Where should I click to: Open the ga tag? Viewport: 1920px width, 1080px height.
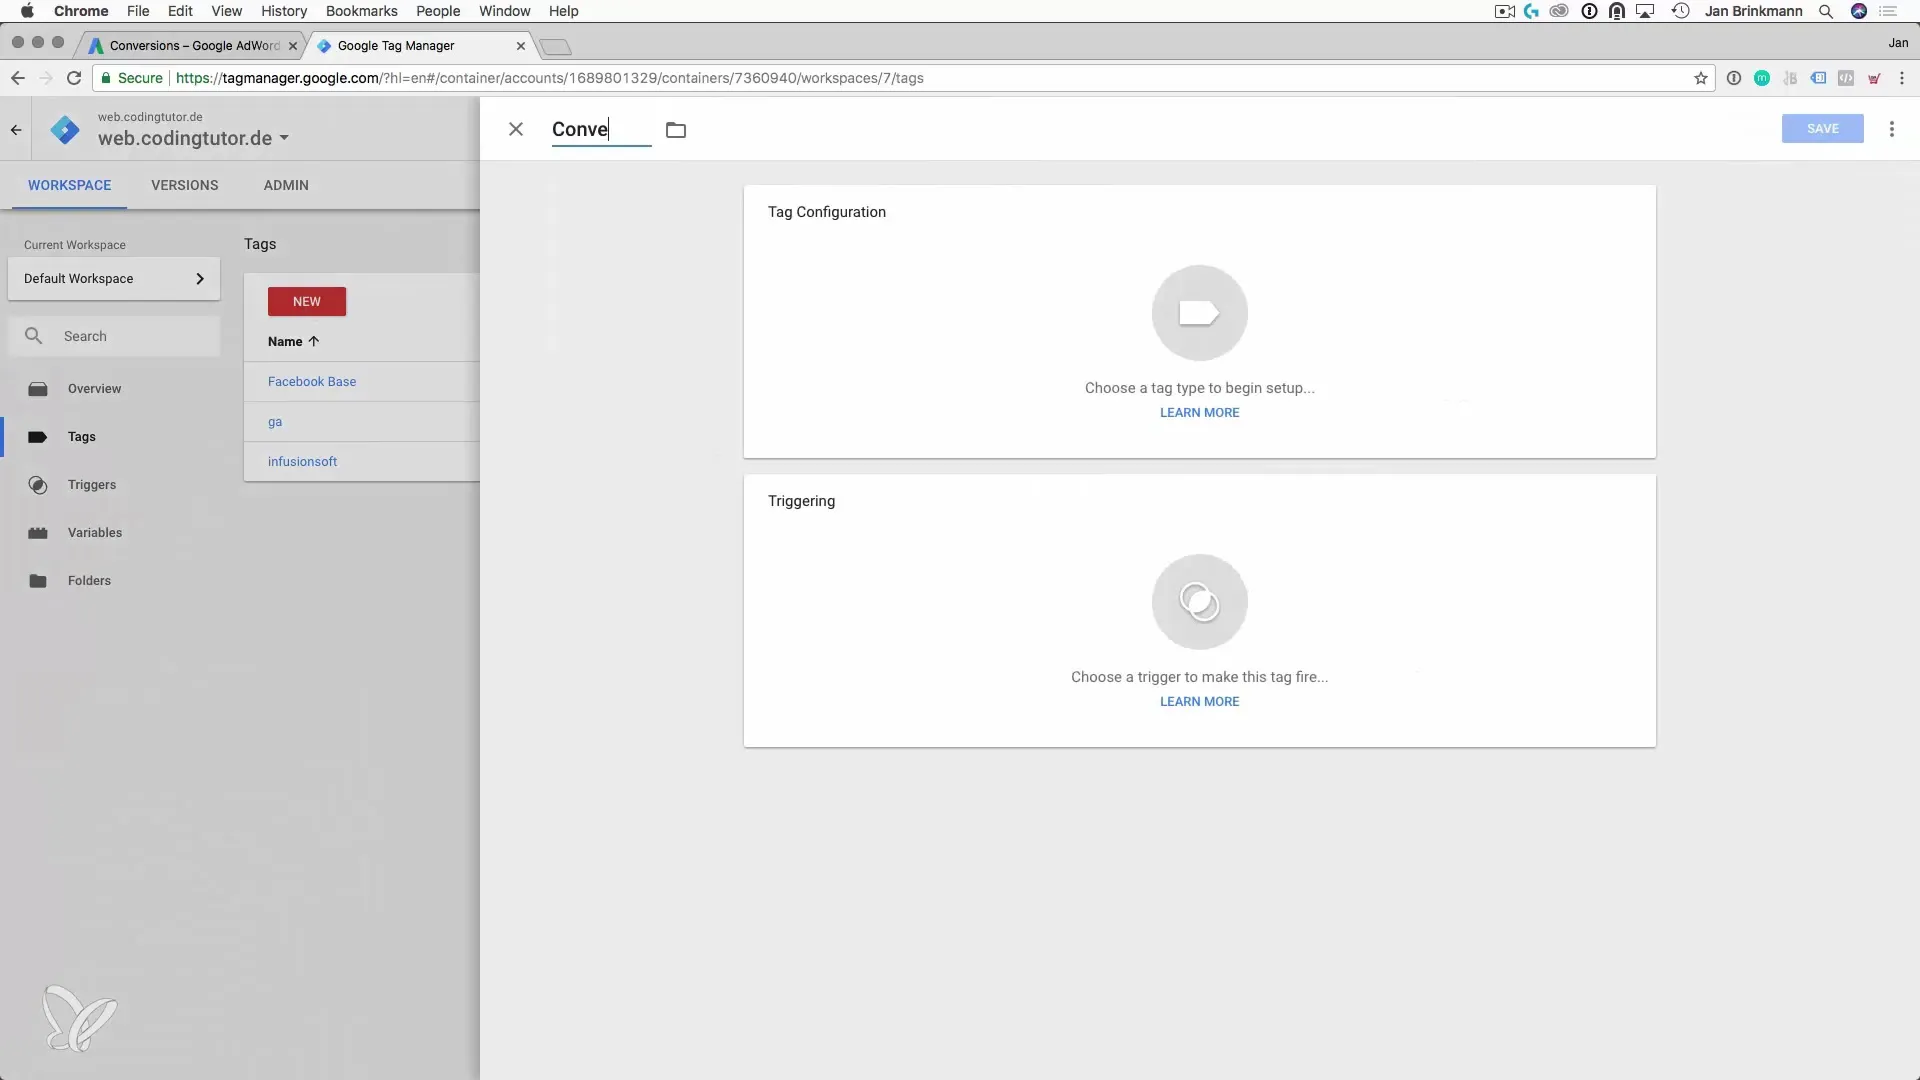(x=274, y=422)
